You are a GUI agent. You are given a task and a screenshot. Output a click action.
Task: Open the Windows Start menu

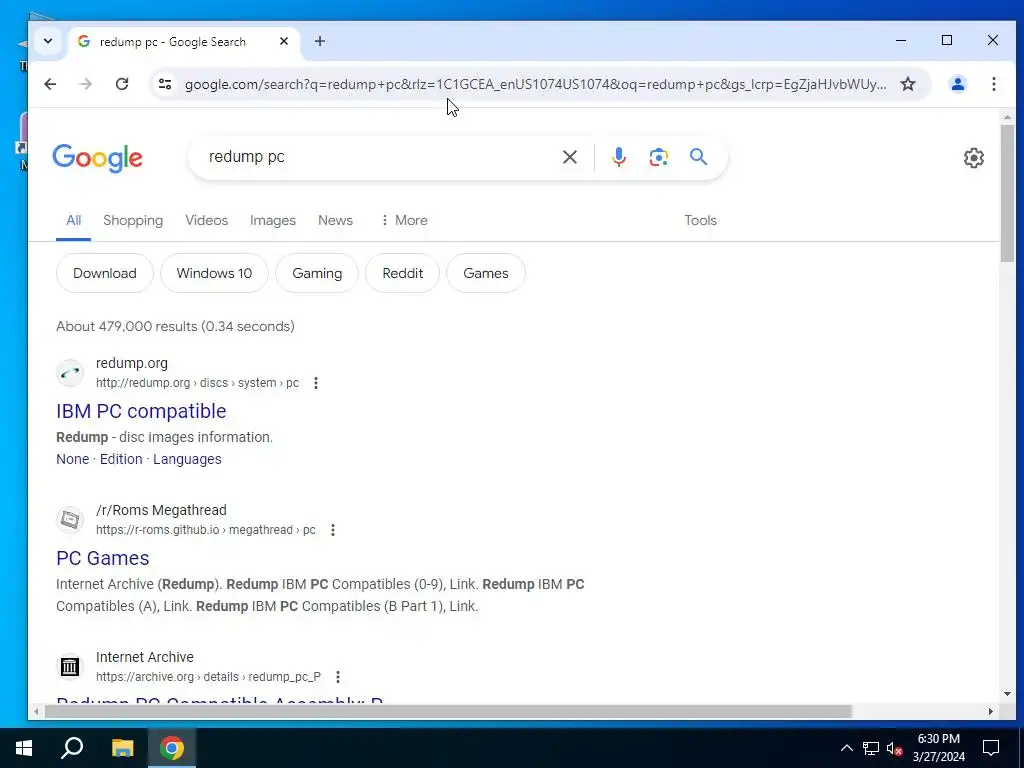tap(24, 748)
